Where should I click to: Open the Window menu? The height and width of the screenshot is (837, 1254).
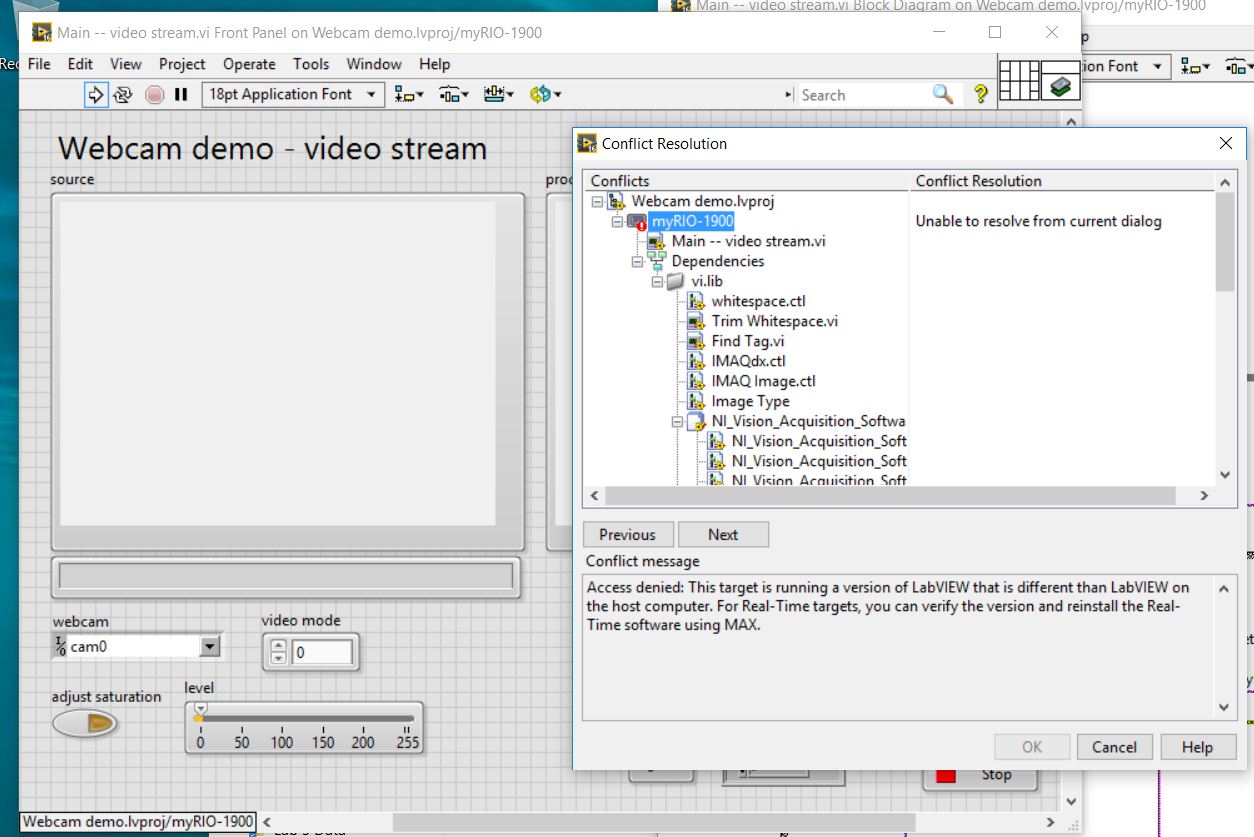click(374, 63)
